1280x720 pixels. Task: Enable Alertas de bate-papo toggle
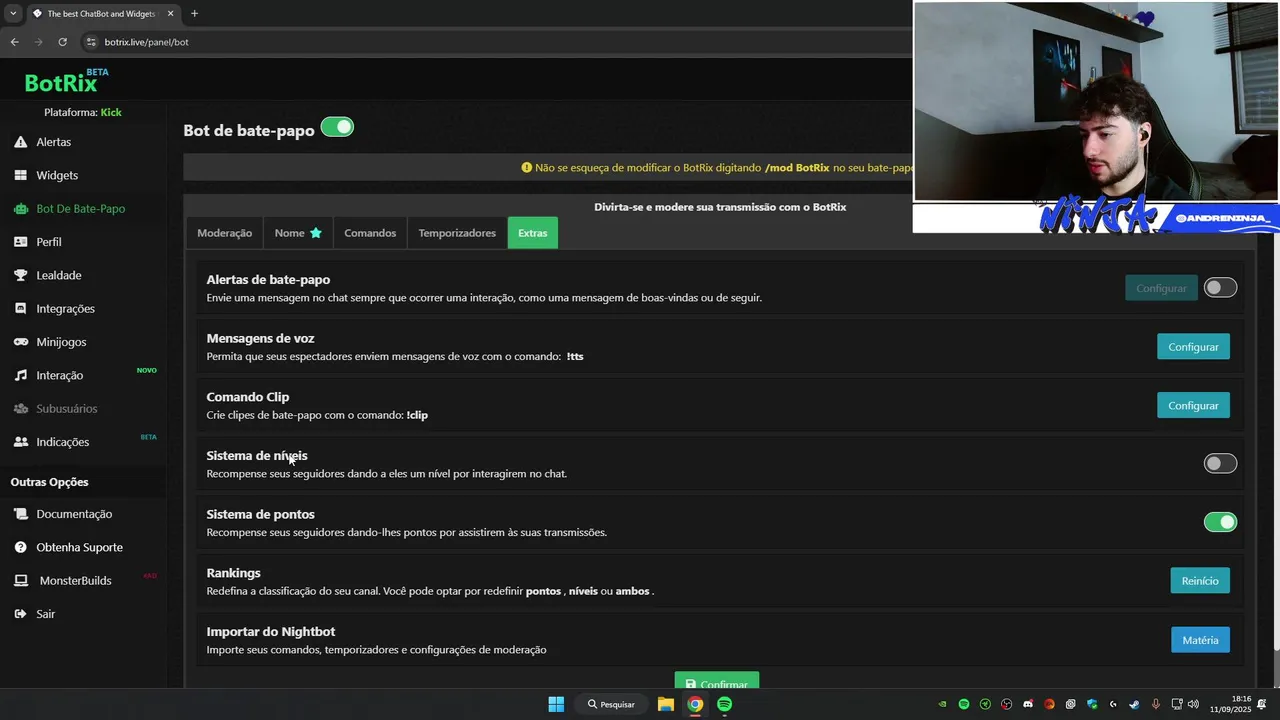(x=1220, y=288)
